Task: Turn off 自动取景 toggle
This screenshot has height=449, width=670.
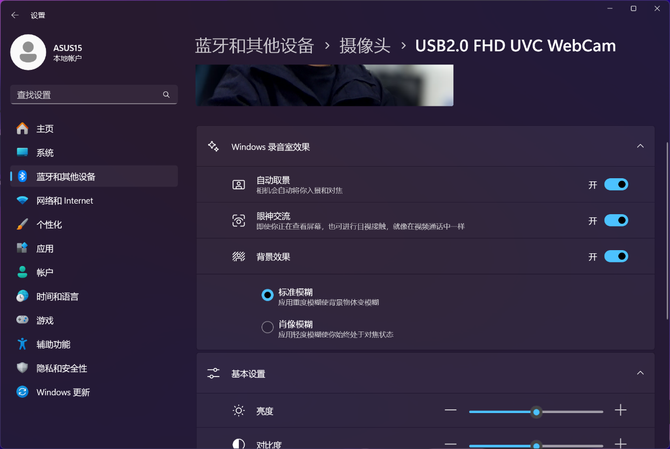Action: (616, 185)
